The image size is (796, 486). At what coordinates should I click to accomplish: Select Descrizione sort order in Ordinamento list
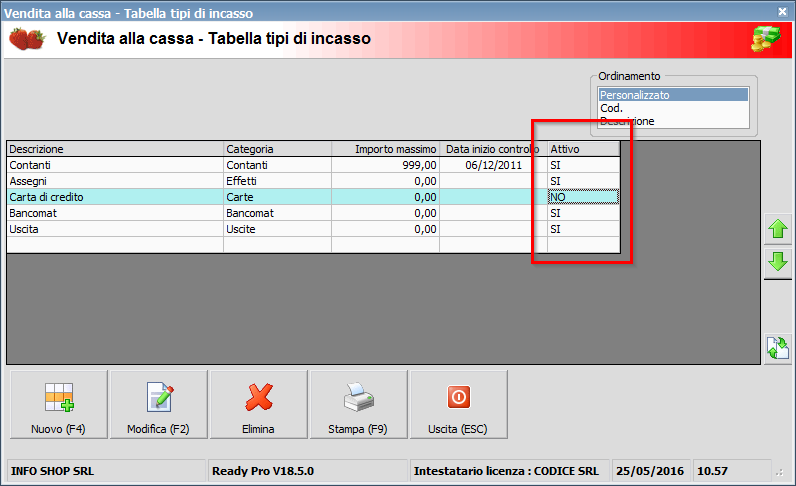(673, 121)
